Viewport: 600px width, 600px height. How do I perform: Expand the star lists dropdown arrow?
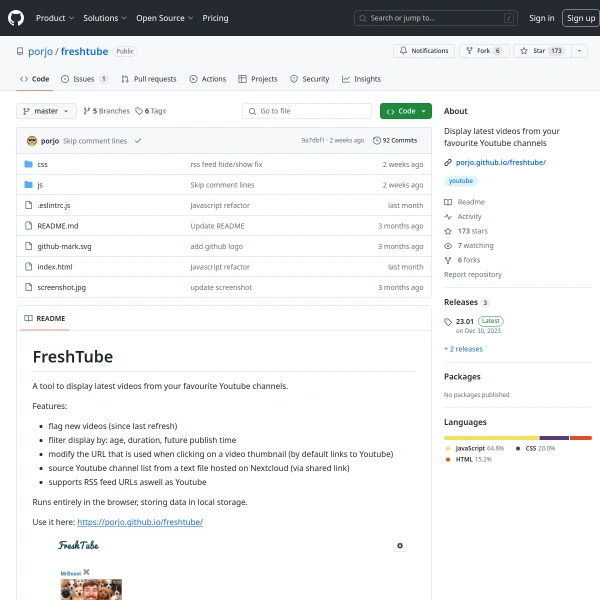tap(579, 51)
